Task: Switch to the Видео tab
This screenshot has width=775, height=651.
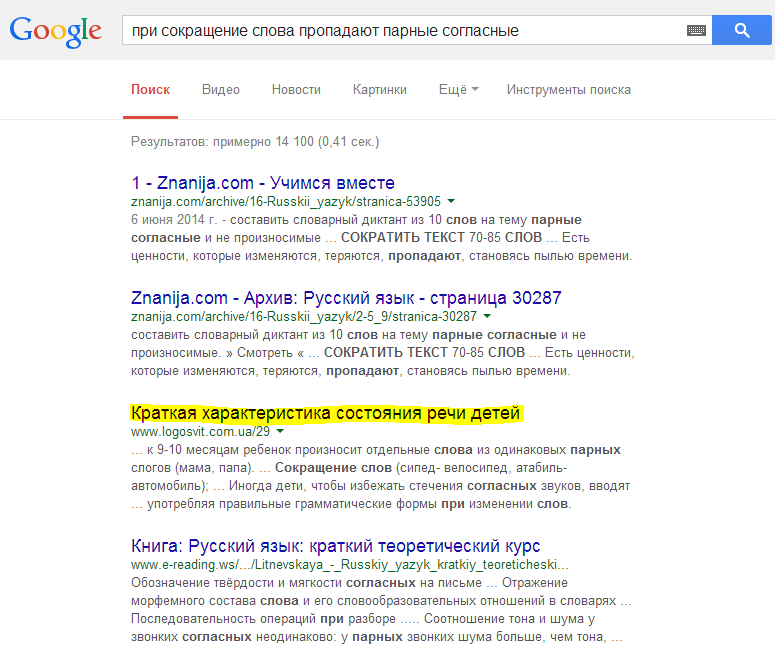Action: click(220, 89)
